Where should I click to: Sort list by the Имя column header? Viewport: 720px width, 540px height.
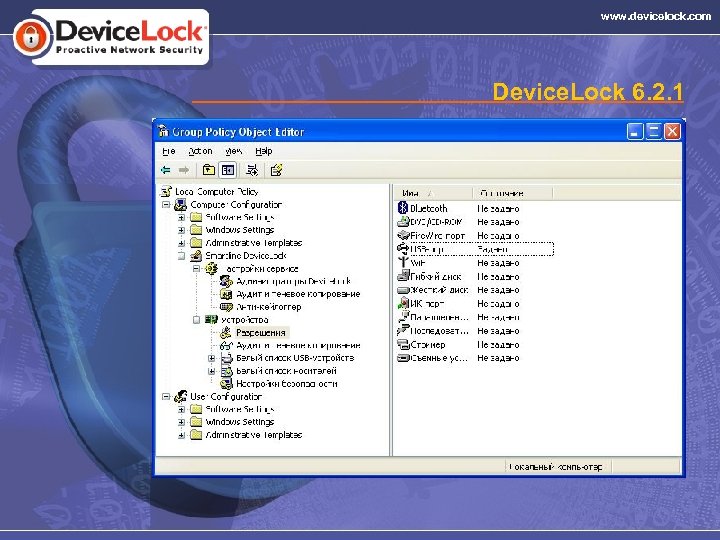click(x=433, y=193)
